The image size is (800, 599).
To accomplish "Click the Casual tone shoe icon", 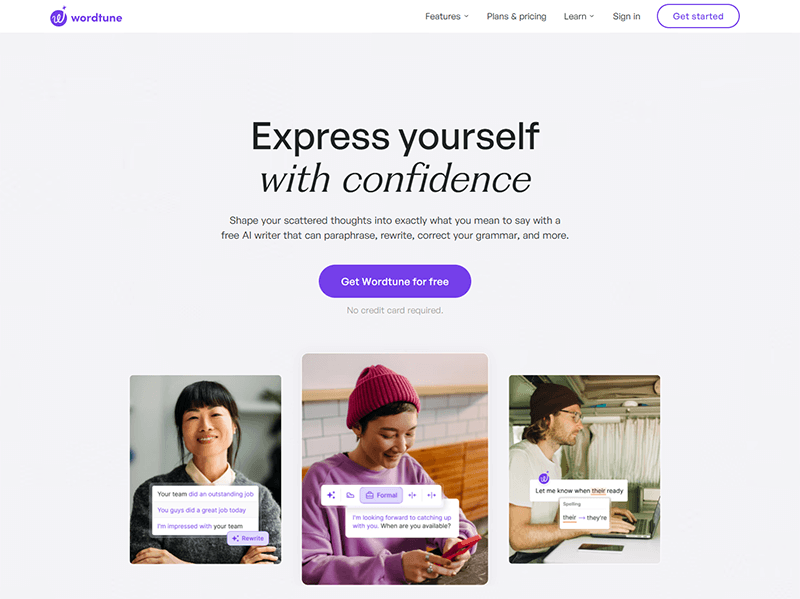I will pyautogui.click(x=350, y=495).
